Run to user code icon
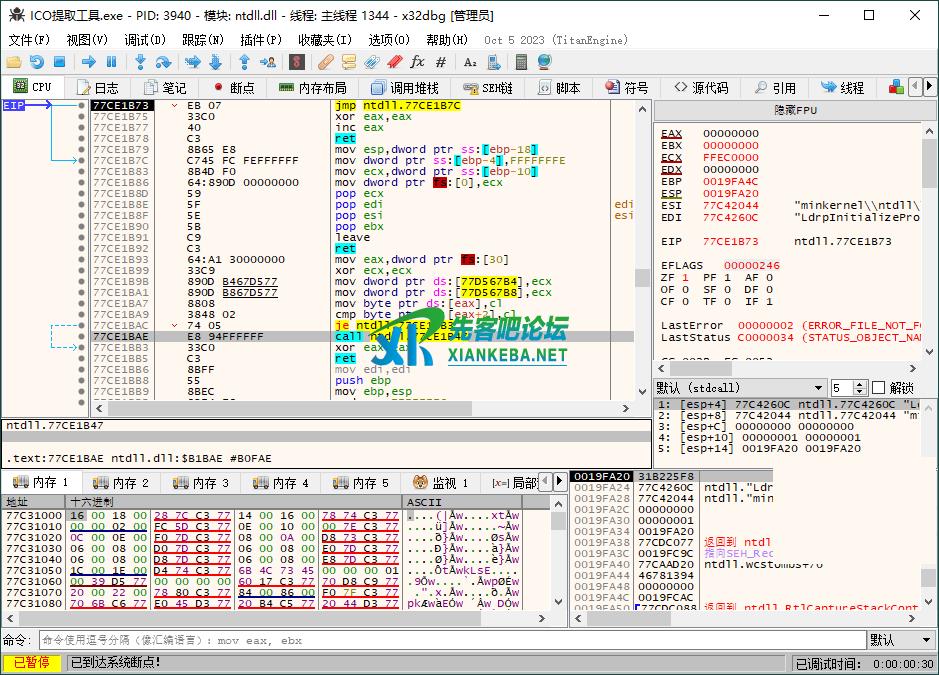This screenshot has height=675, width=939. (x=268, y=62)
